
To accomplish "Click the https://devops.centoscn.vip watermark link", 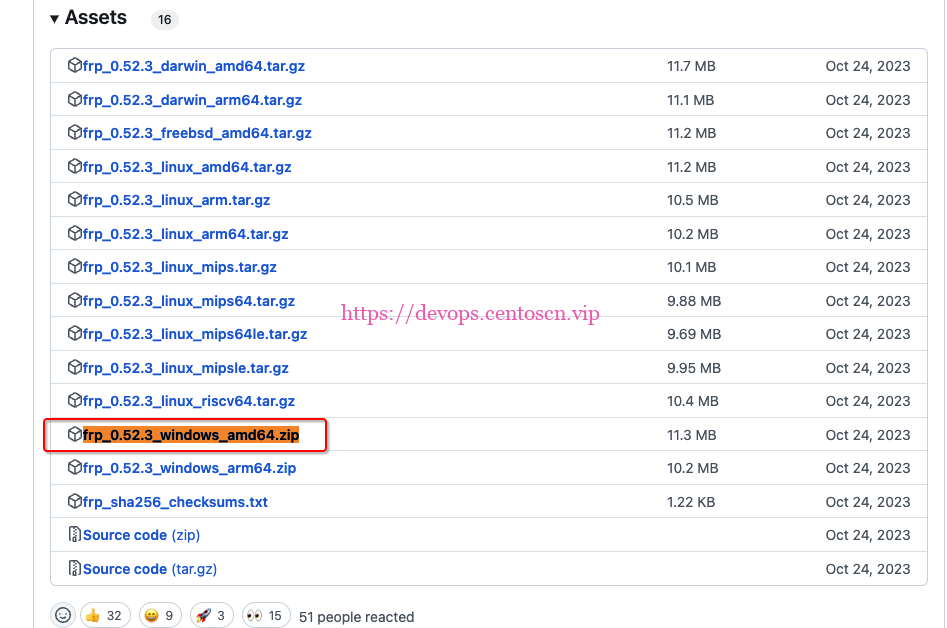I will pos(470,312).
